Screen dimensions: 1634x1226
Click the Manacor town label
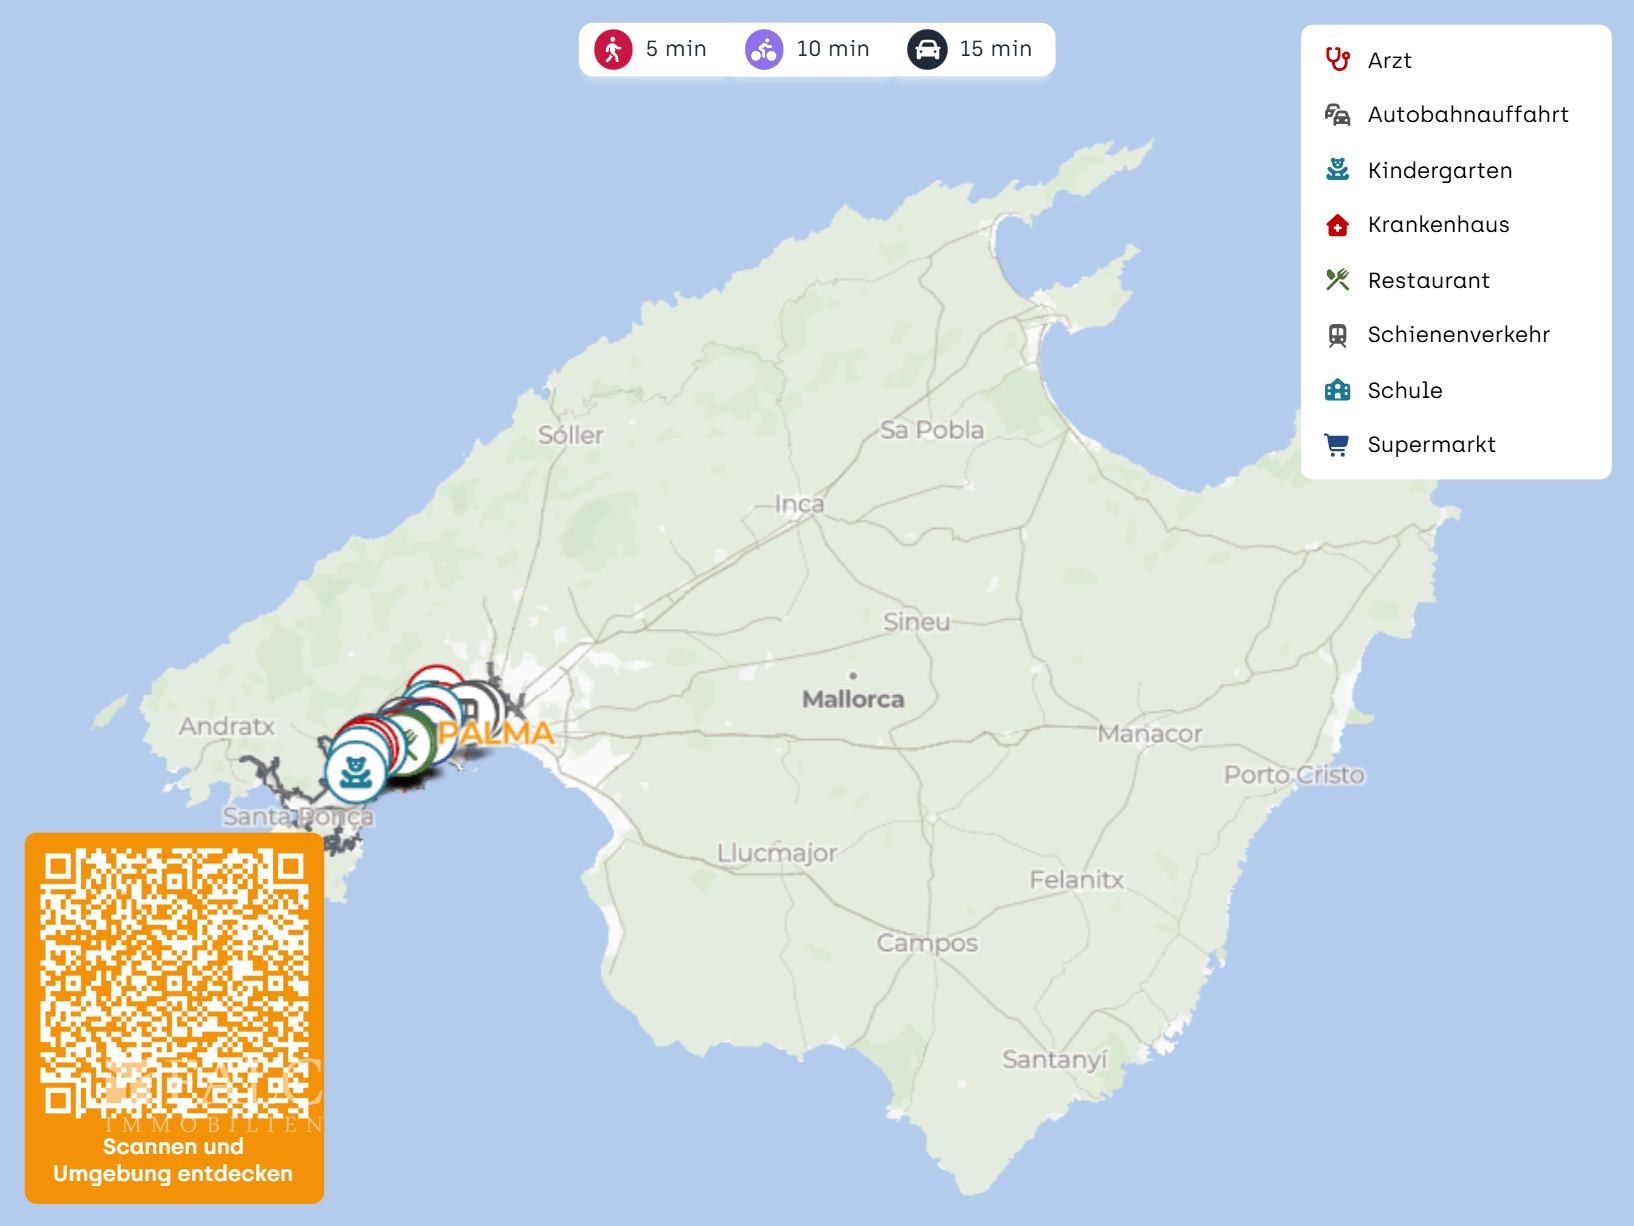(x=1150, y=734)
